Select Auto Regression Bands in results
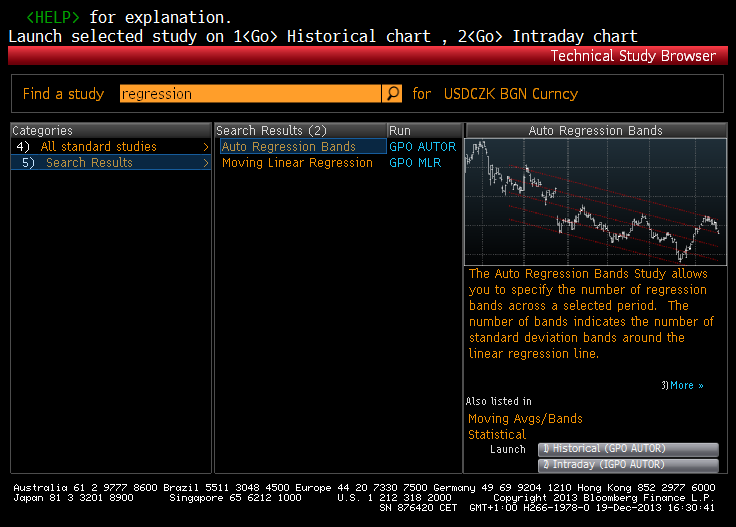736x527 pixels. point(303,146)
